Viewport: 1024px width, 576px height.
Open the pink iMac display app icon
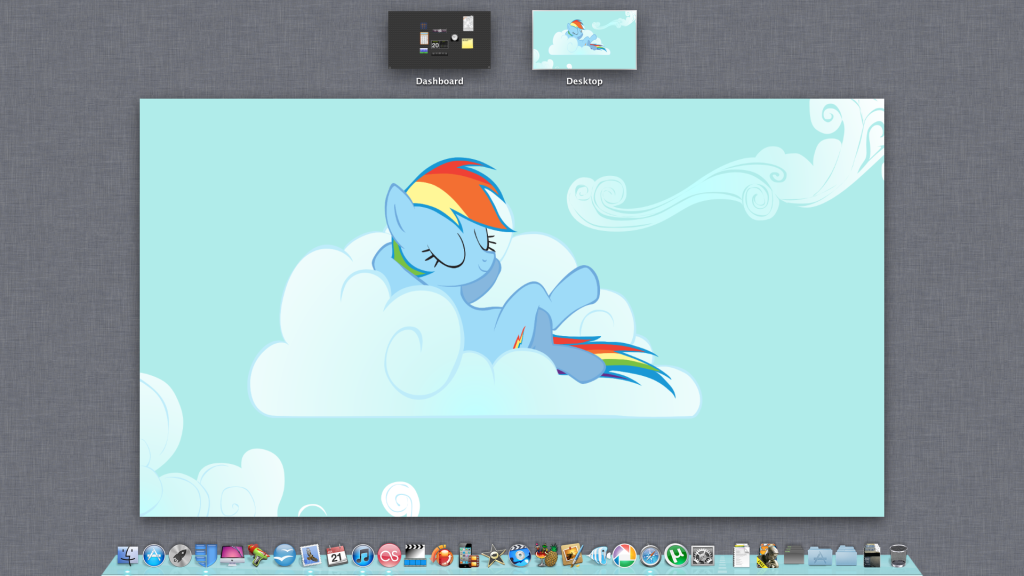tap(232, 556)
